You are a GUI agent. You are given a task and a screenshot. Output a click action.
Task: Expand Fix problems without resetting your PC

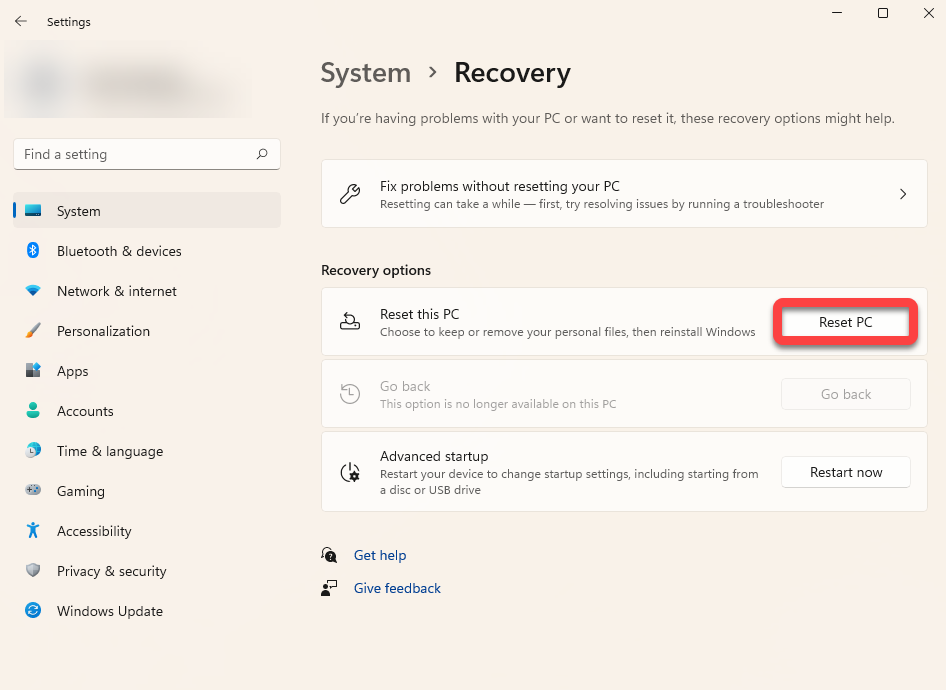point(623,193)
